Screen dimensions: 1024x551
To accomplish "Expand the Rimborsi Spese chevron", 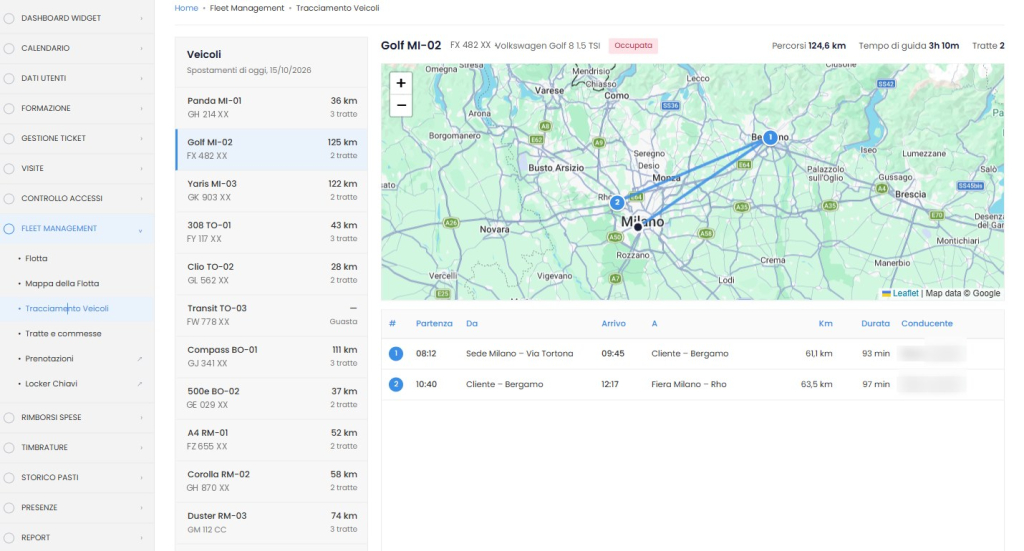I will pos(141,418).
